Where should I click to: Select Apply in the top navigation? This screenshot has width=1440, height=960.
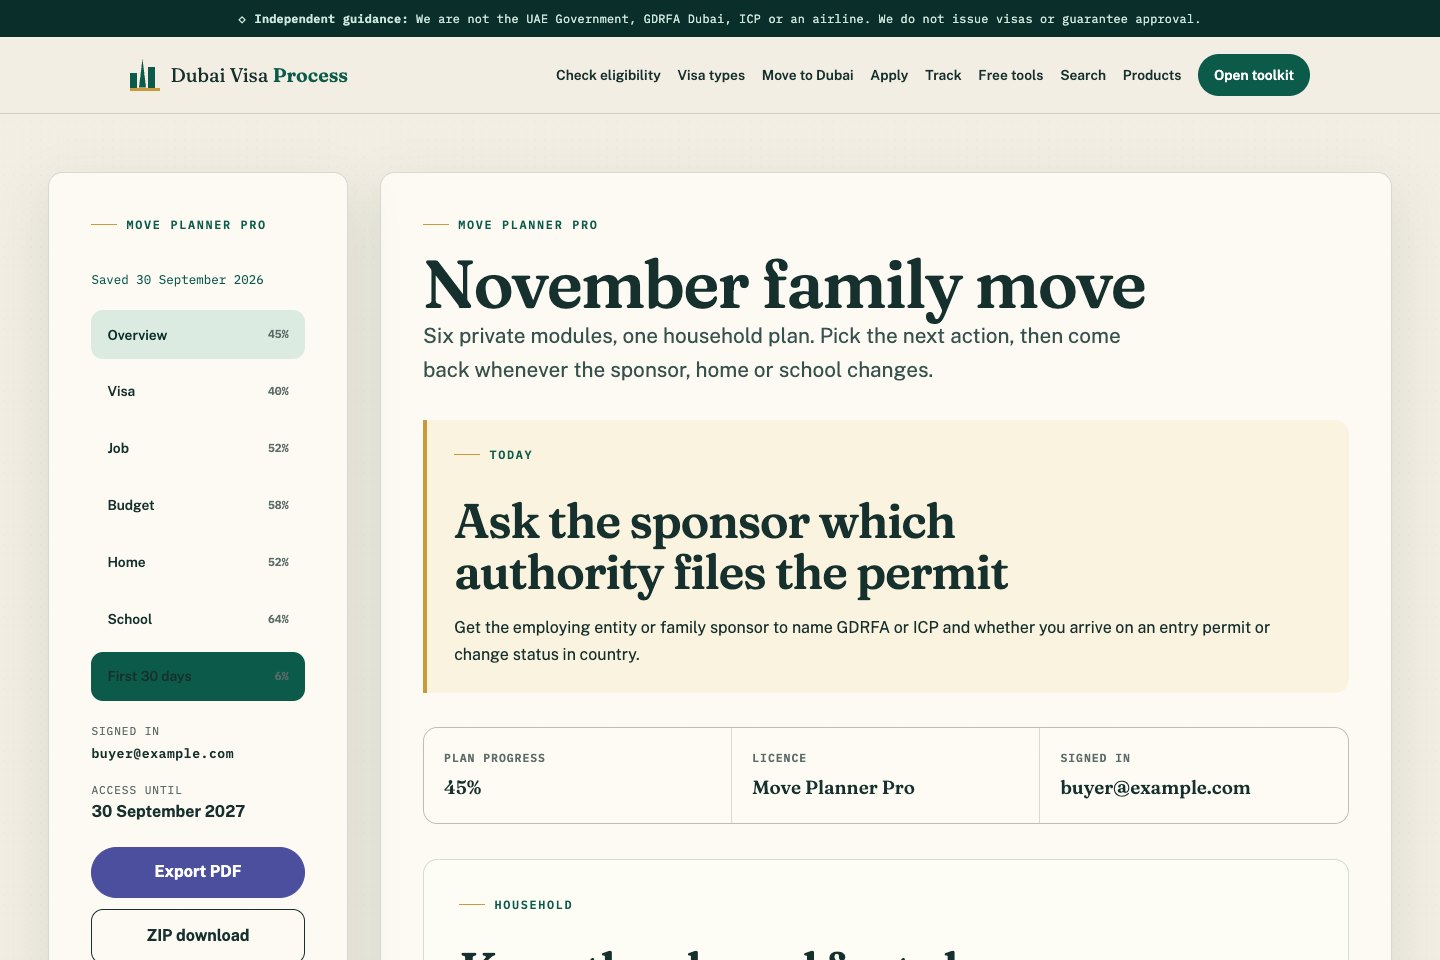(889, 75)
